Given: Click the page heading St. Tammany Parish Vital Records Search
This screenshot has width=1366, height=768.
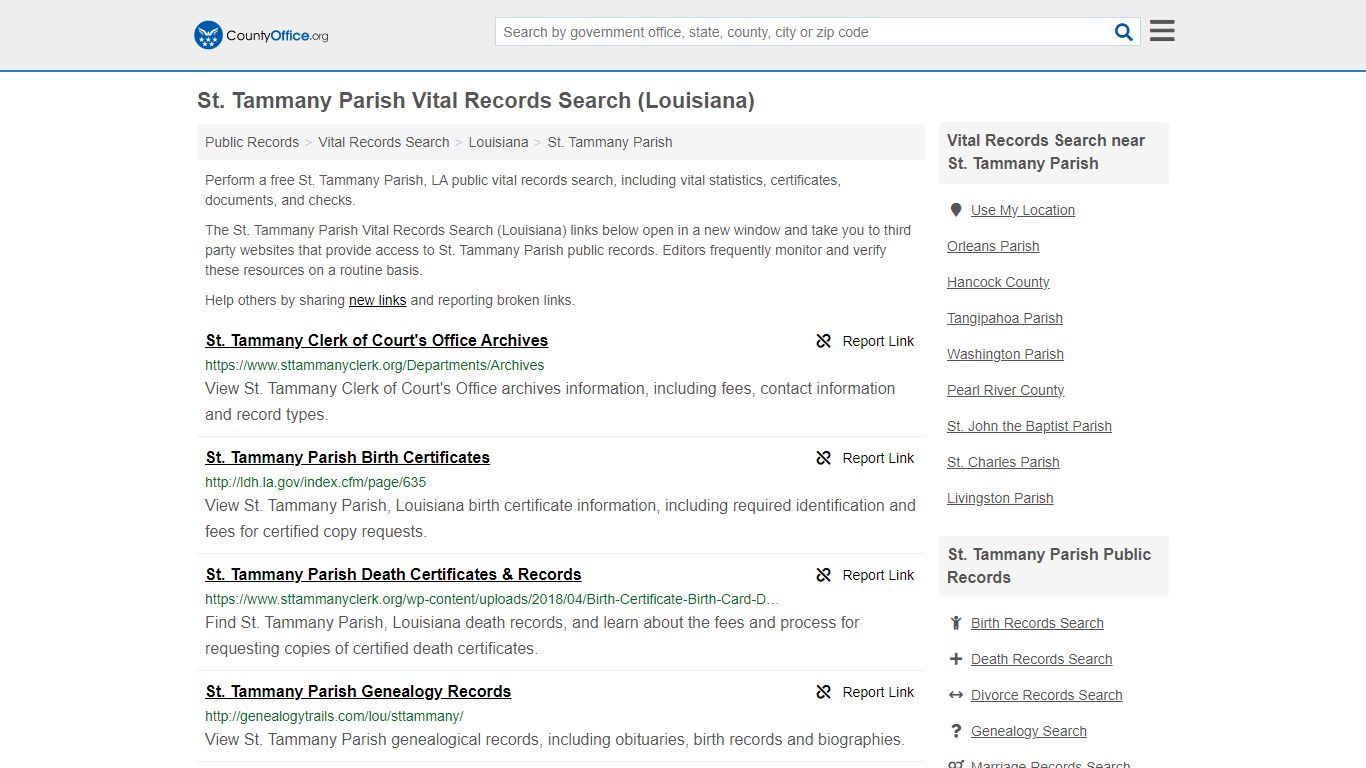Looking at the screenshot, I should click(476, 101).
